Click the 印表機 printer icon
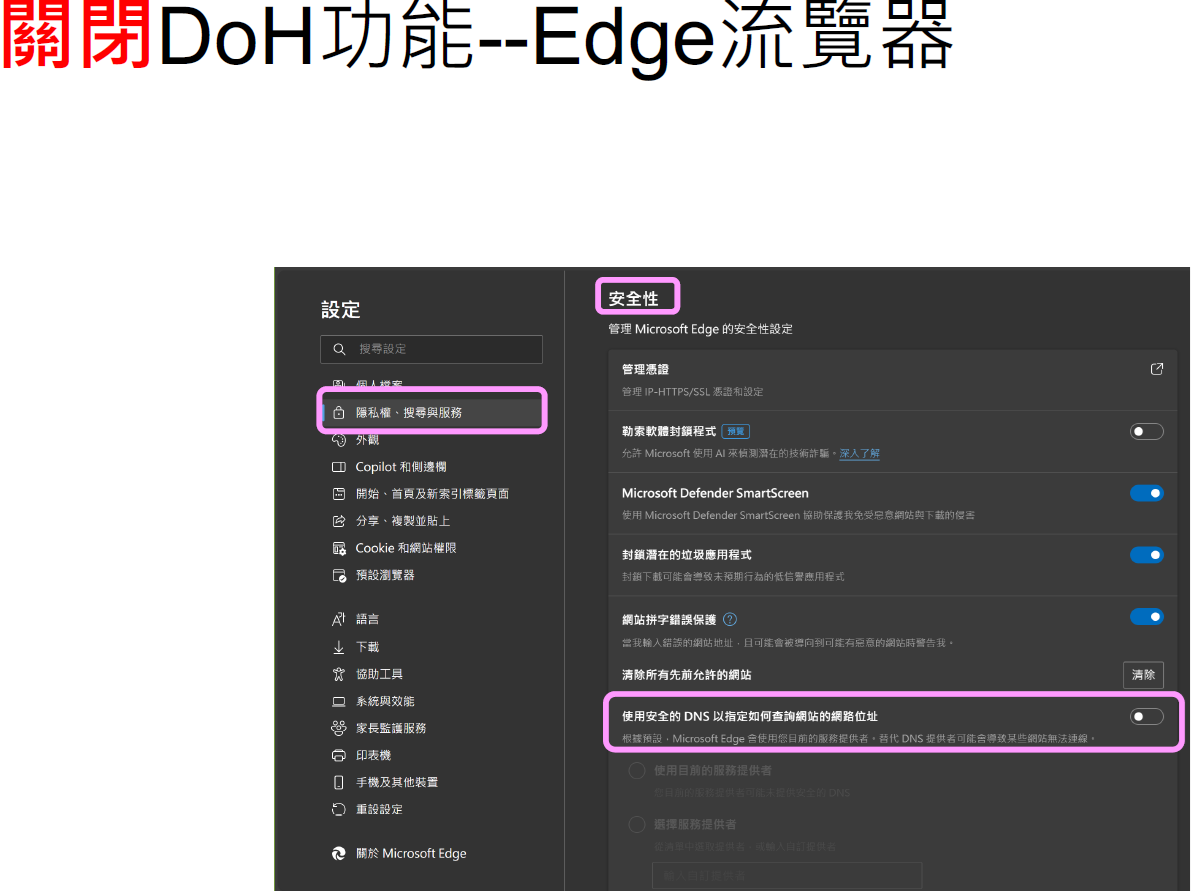 coord(338,755)
